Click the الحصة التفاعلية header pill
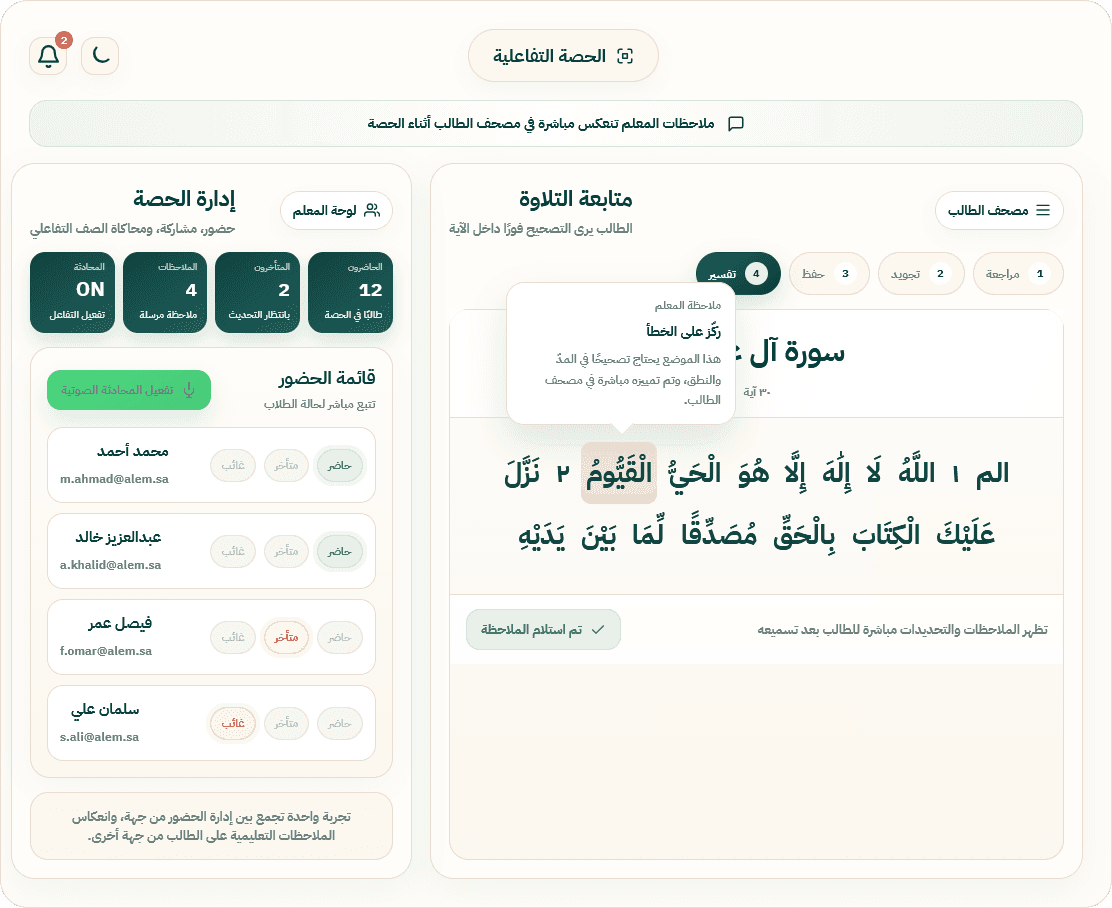Screen dimensions: 1112x908 click(x=563, y=56)
